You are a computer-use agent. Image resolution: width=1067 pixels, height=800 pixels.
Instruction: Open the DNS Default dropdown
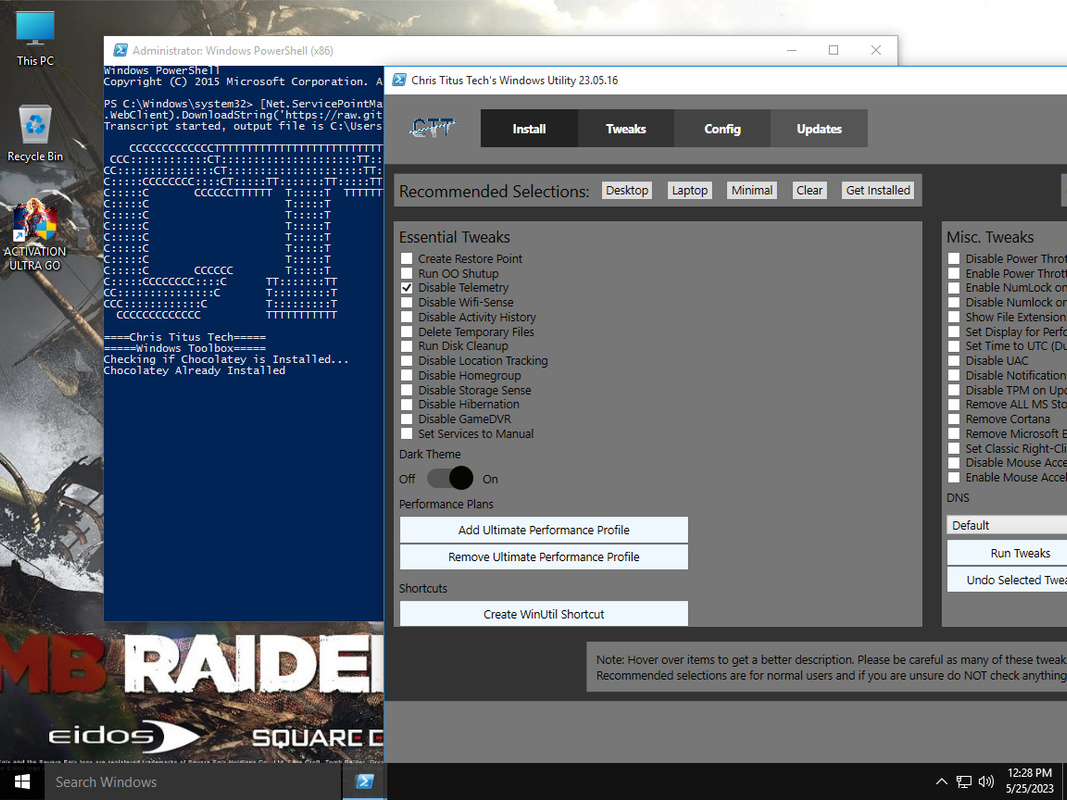pos(1006,525)
